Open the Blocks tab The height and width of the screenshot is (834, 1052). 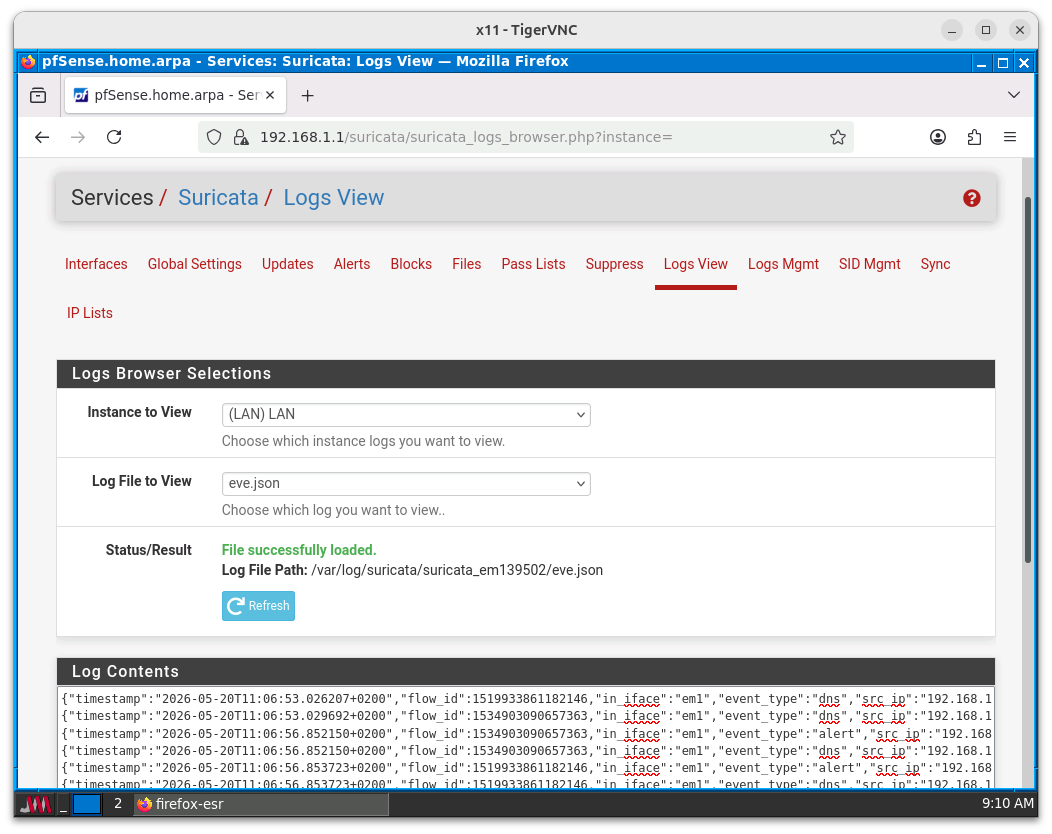click(411, 264)
